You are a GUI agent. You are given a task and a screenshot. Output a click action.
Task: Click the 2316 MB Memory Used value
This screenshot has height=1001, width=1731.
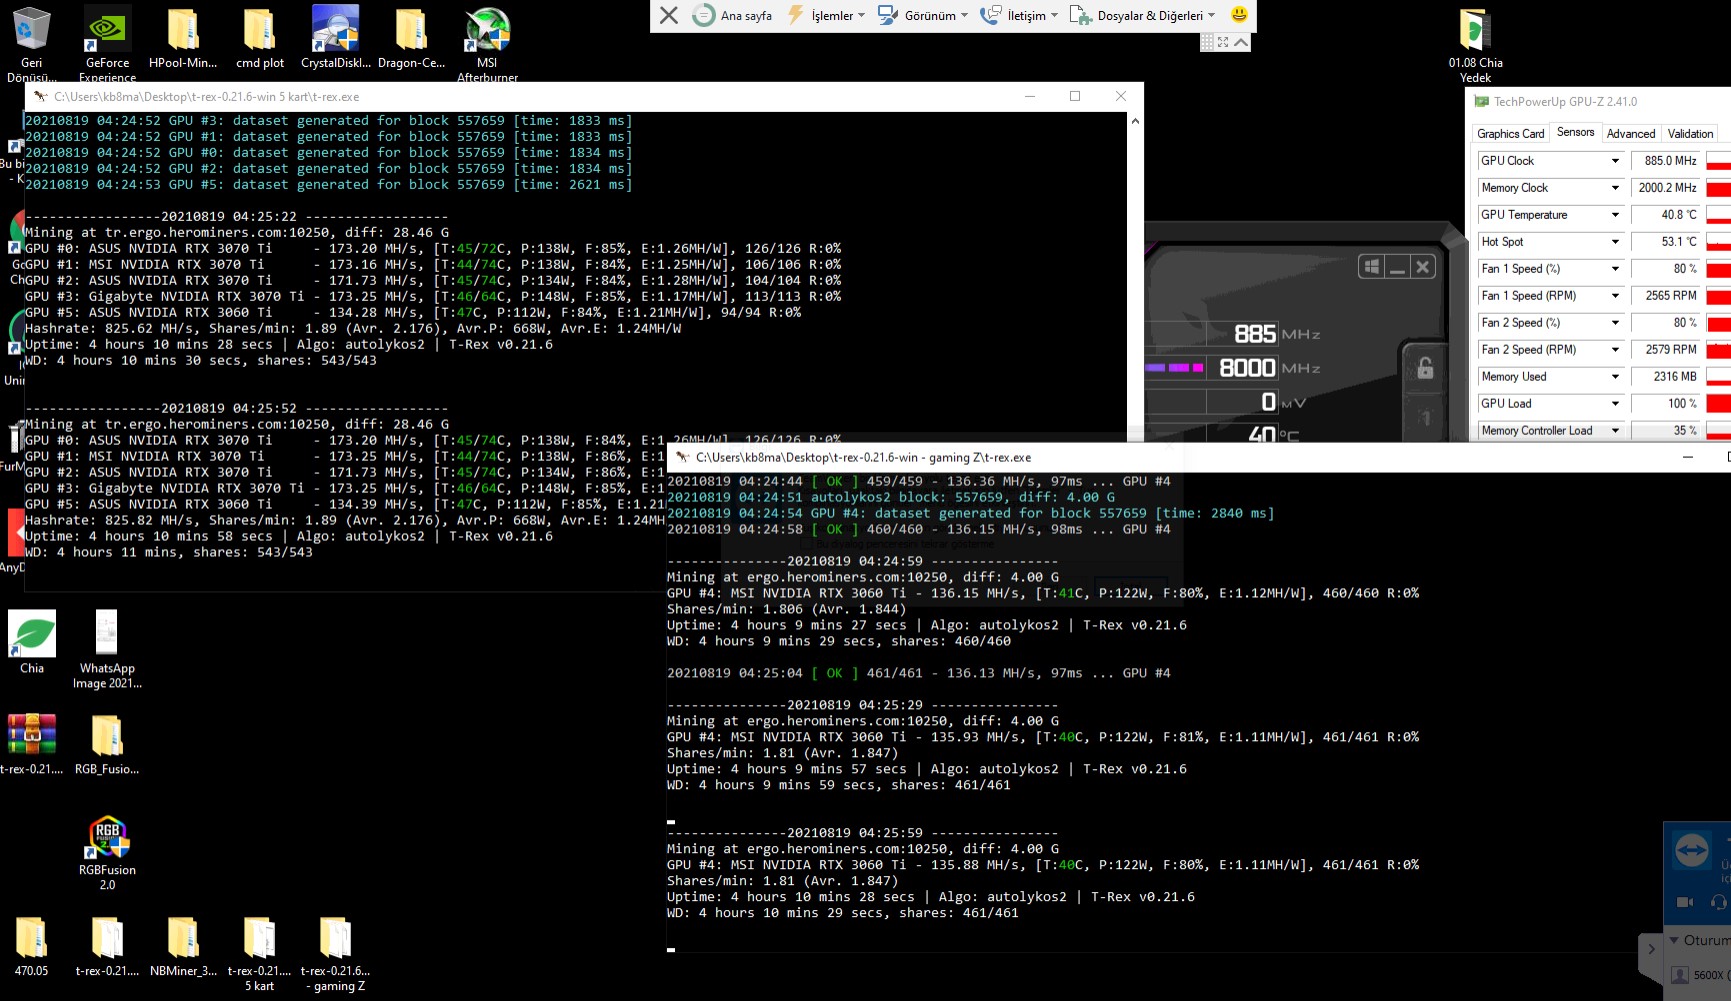(1666, 377)
